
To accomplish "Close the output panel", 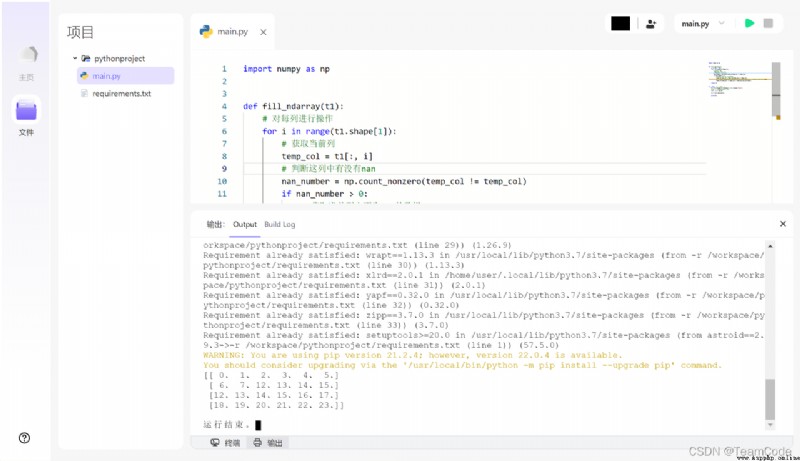I will click(x=783, y=224).
